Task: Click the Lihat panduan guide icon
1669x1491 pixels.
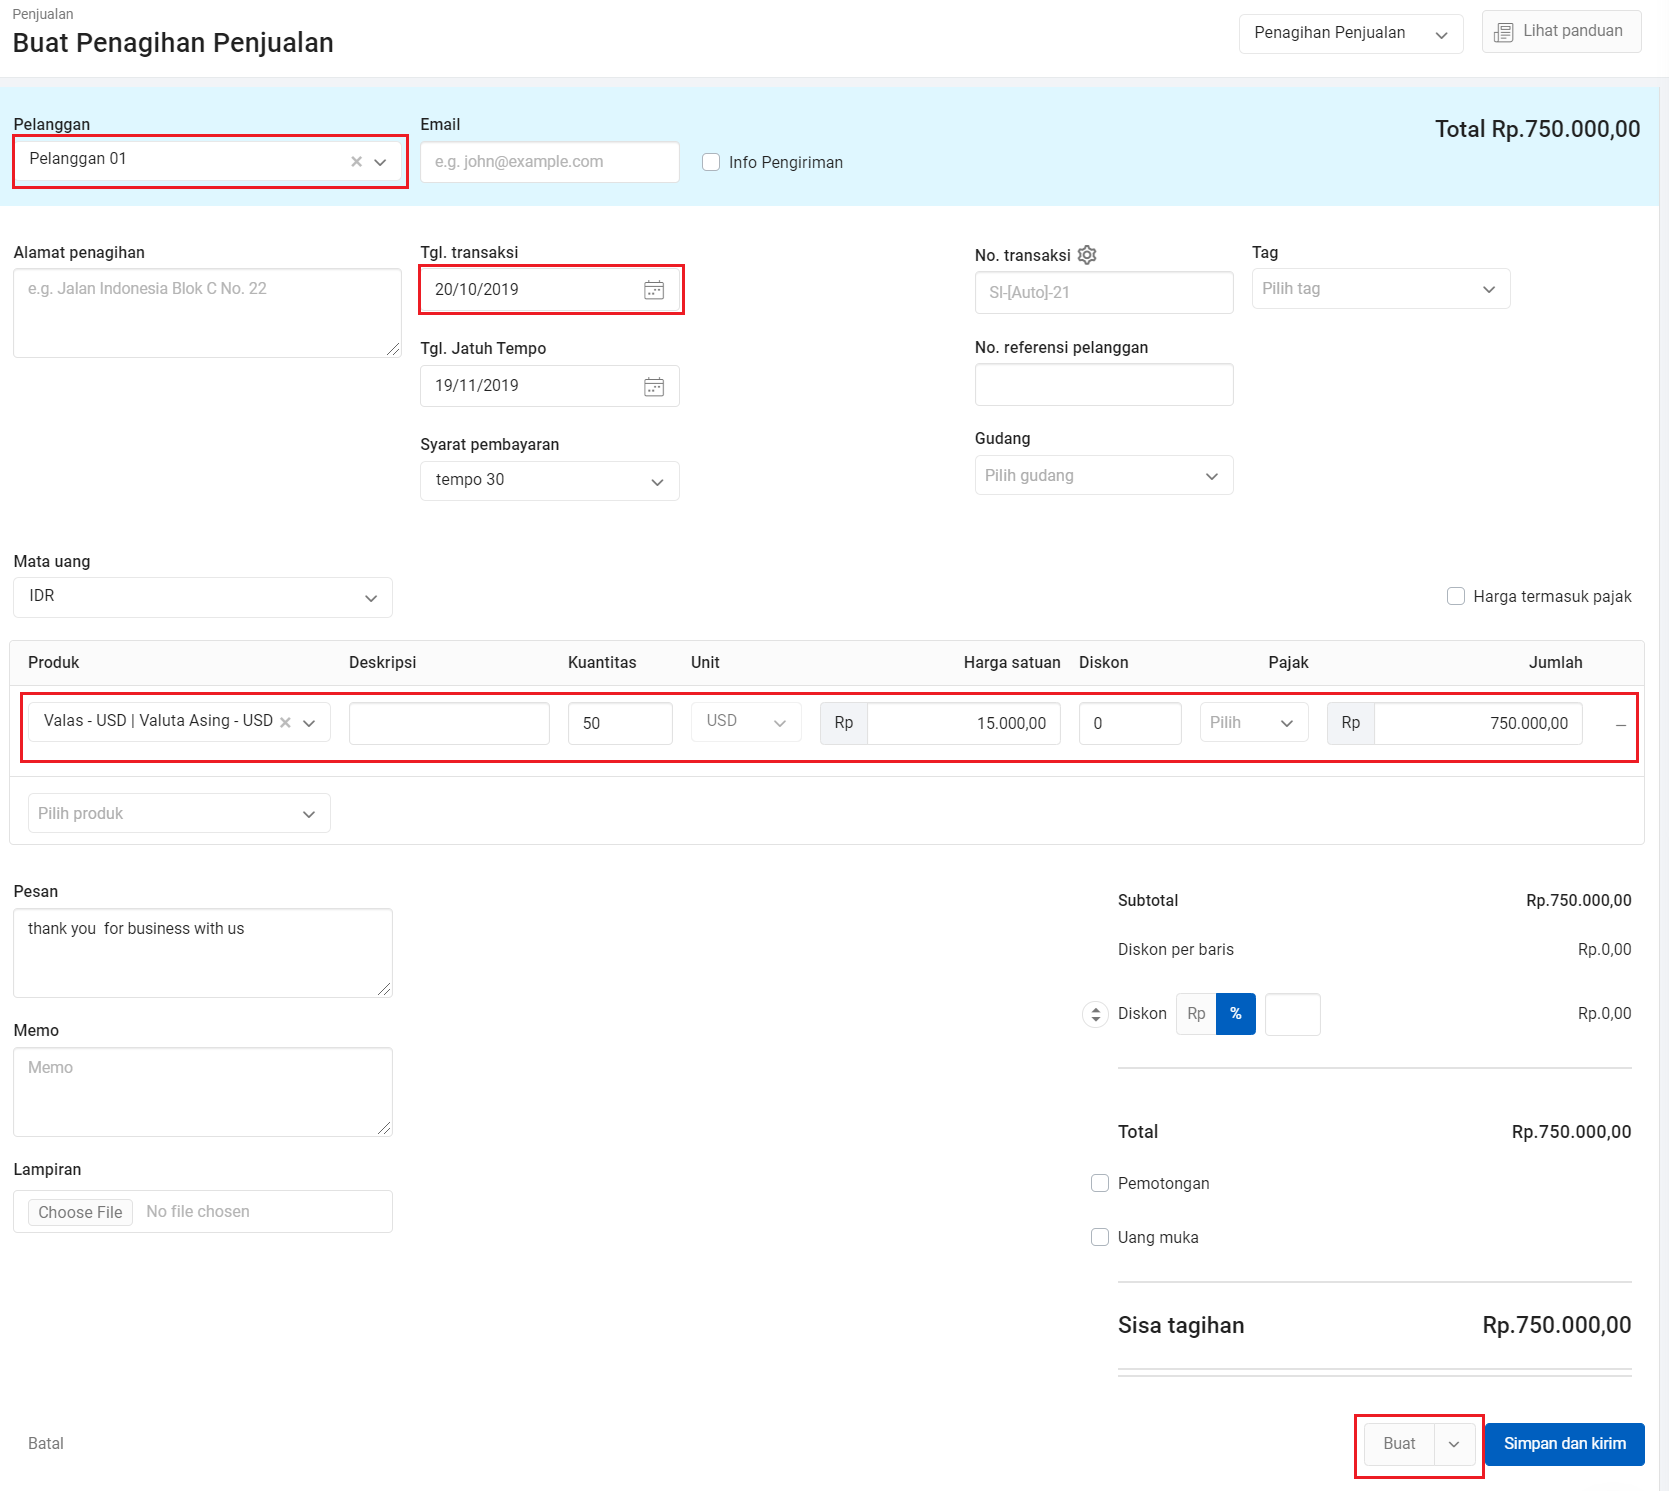Action: (x=1503, y=33)
